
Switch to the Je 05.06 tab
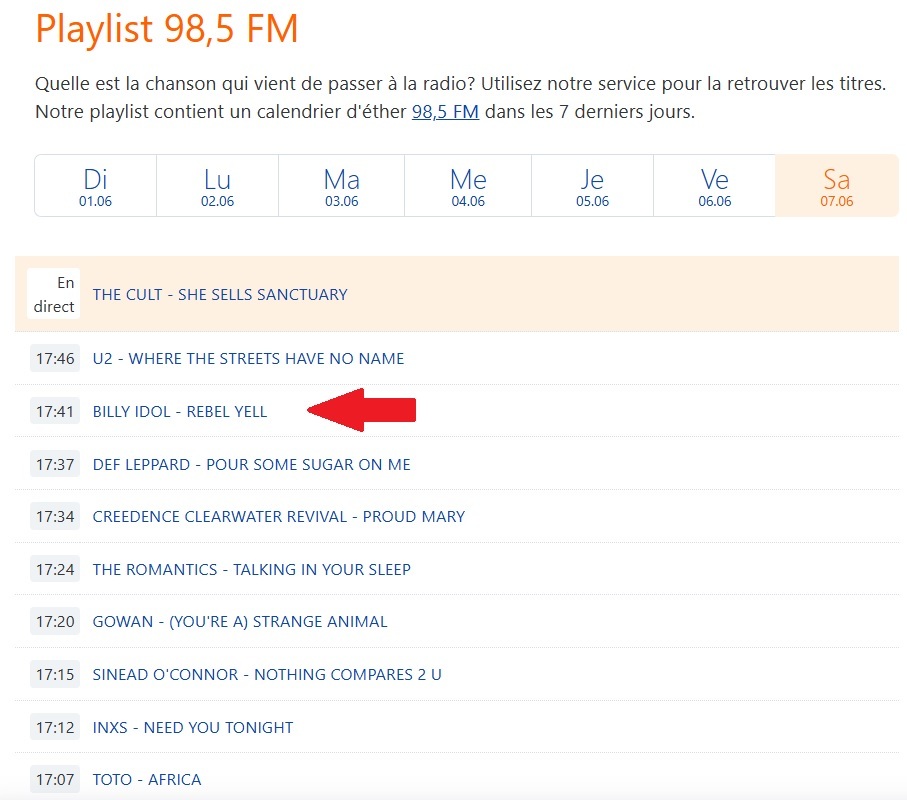click(592, 186)
